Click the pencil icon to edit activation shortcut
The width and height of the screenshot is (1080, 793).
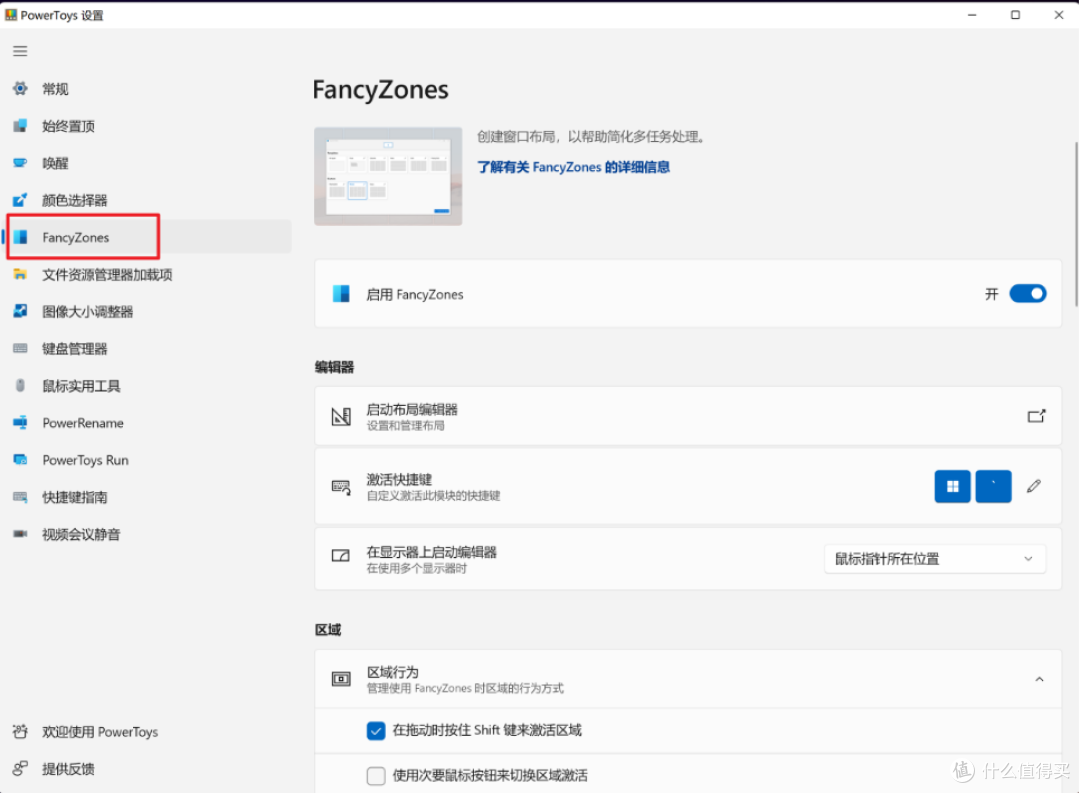pyautogui.click(x=1034, y=486)
